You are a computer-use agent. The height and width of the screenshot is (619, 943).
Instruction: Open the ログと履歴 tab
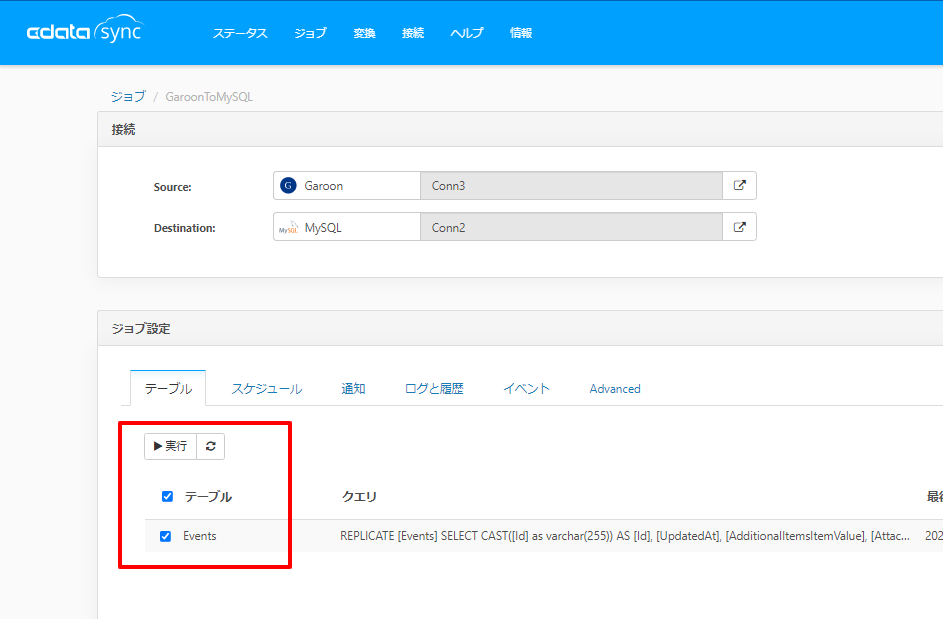point(434,389)
